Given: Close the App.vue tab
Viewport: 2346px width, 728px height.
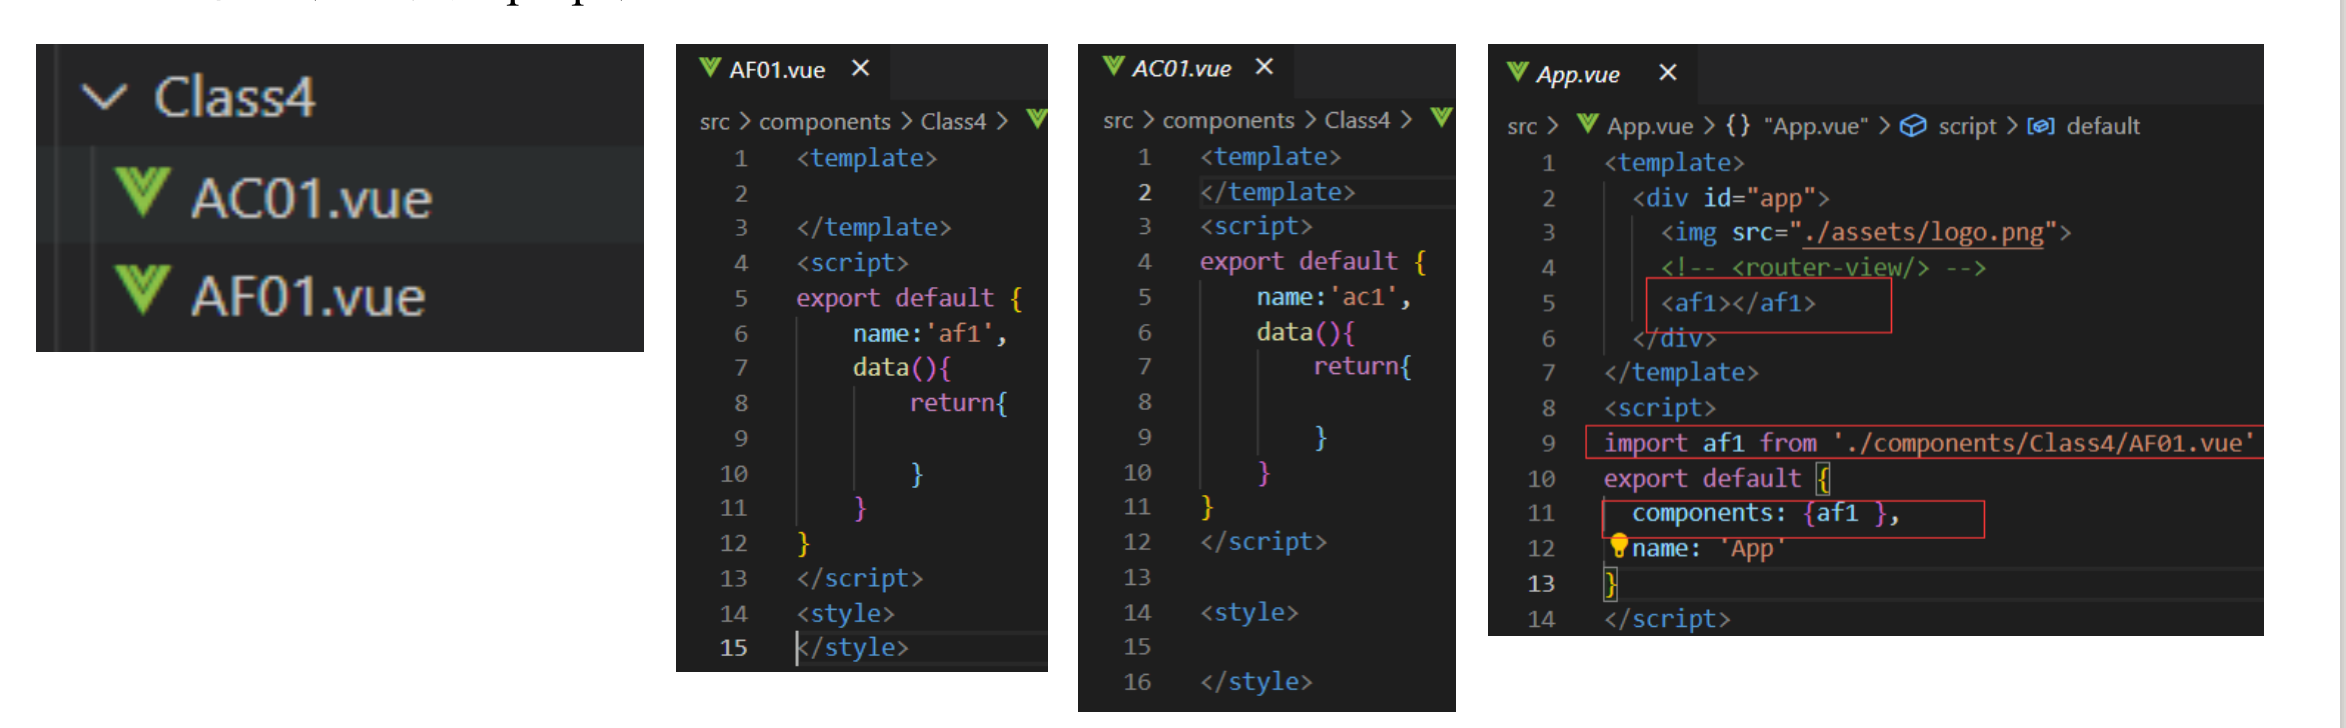Looking at the screenshot, I should pyautogui.click(x=1667, y=72).
